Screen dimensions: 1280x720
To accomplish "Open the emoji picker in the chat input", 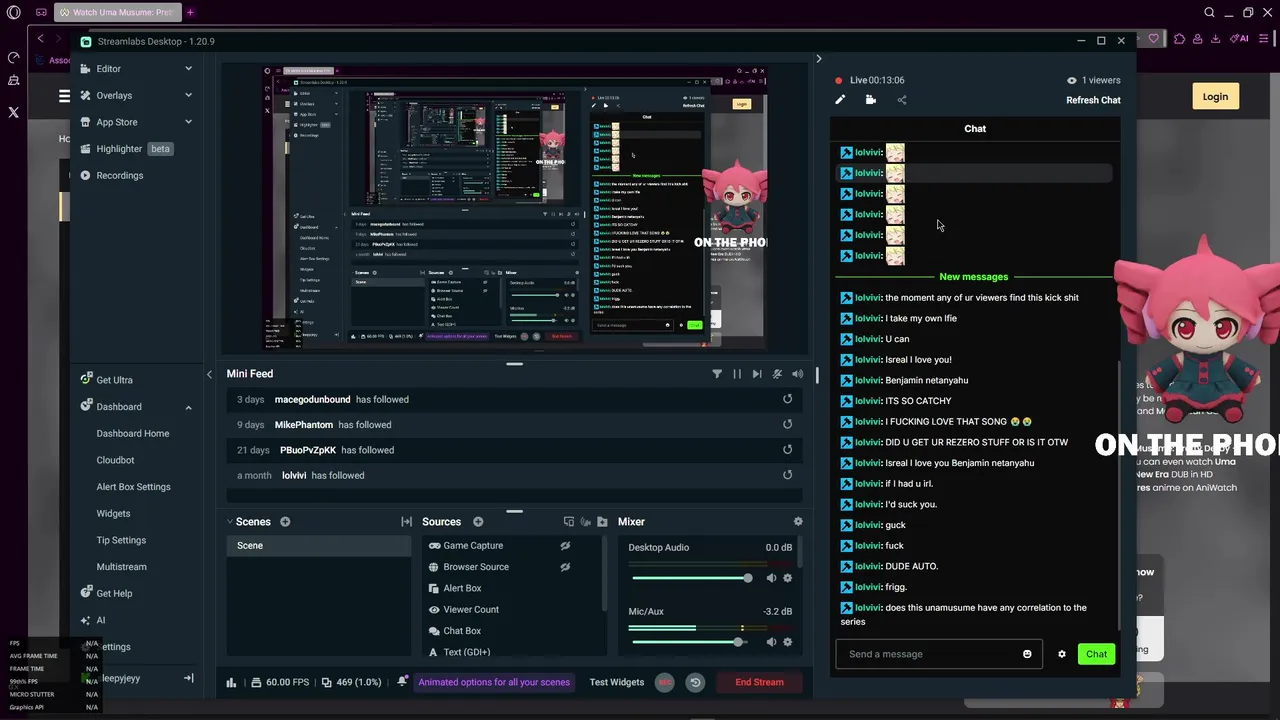I will coord(1027,654).
